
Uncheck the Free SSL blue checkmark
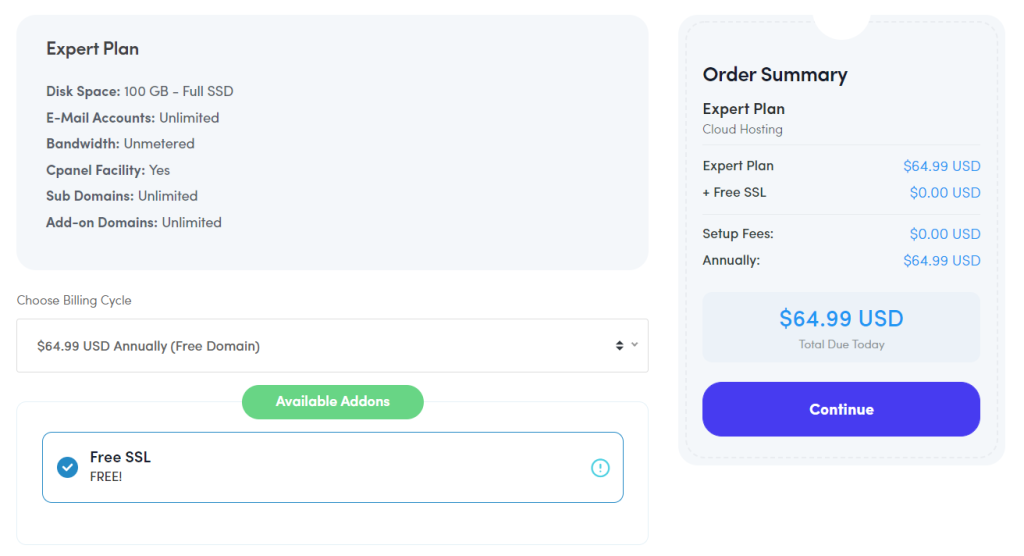coord(67,467)
